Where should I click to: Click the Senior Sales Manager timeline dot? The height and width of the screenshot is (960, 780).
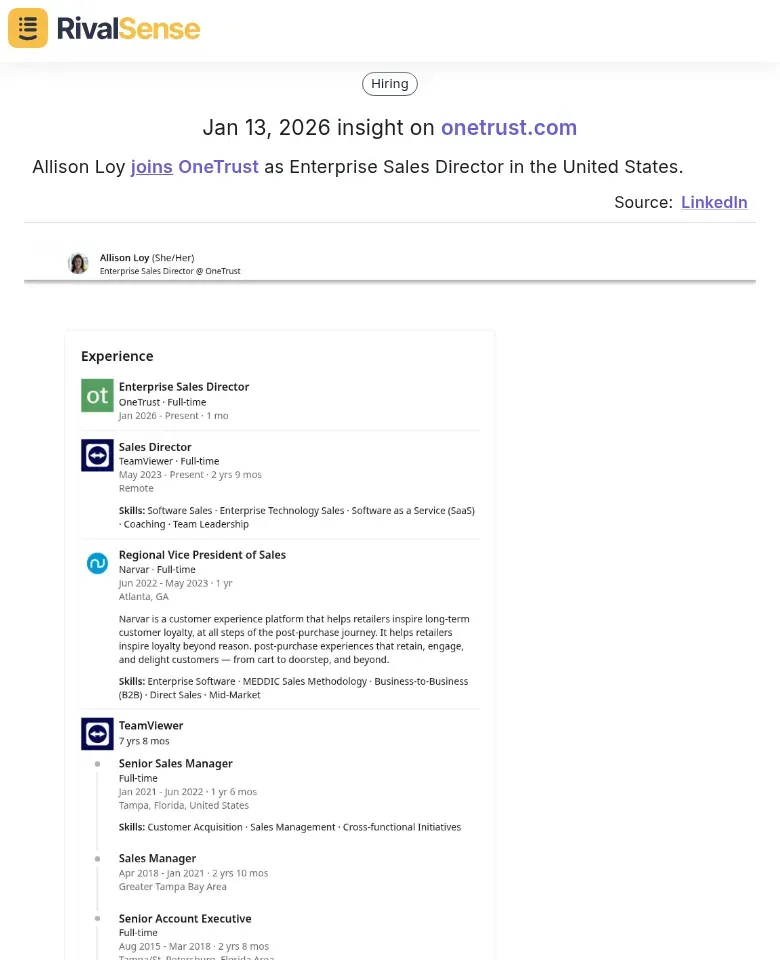97,764
